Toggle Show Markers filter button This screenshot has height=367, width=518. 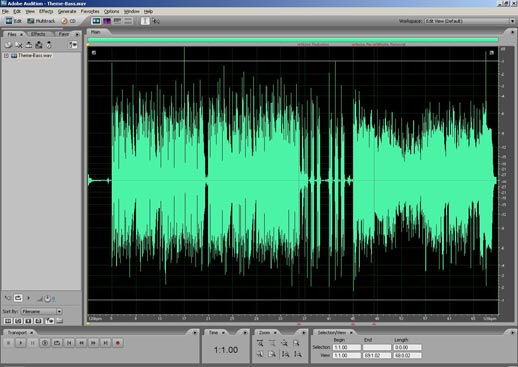point(49,321)
